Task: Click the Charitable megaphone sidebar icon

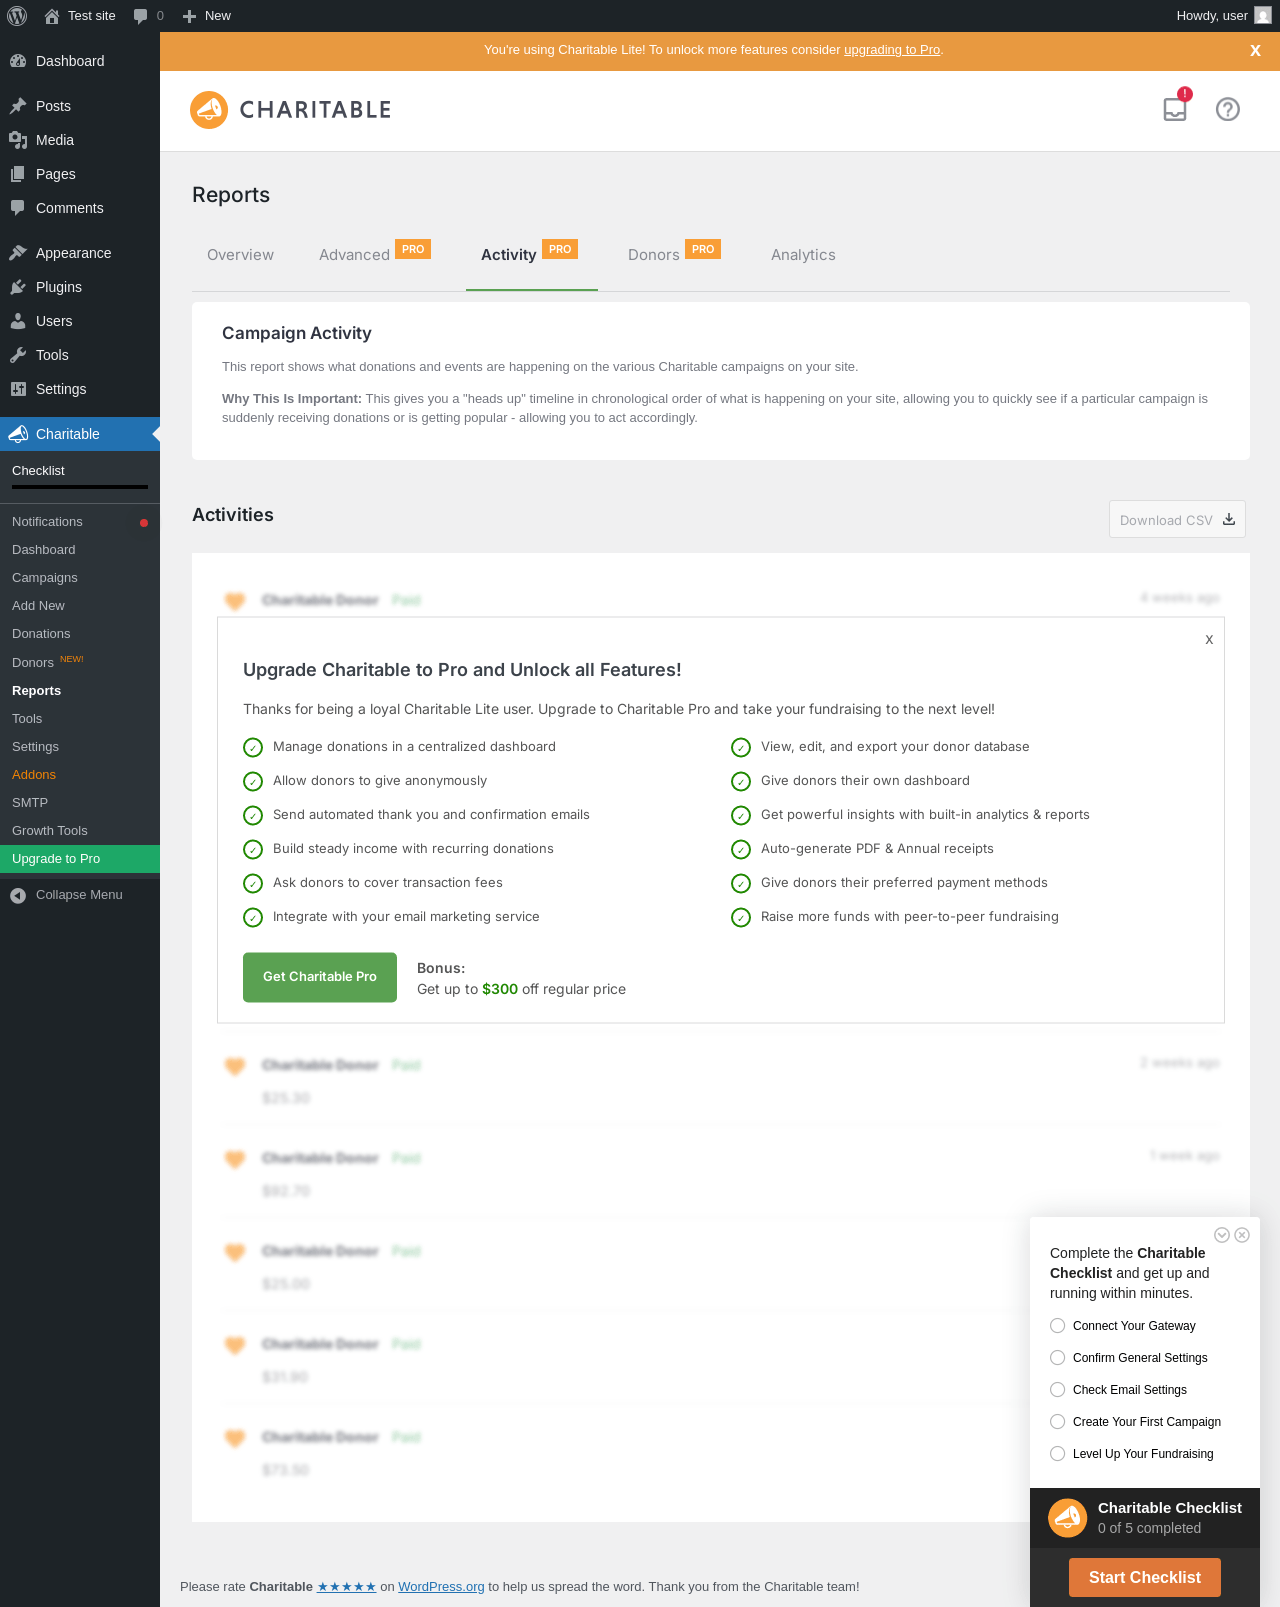Action: [x=18, y=434]
